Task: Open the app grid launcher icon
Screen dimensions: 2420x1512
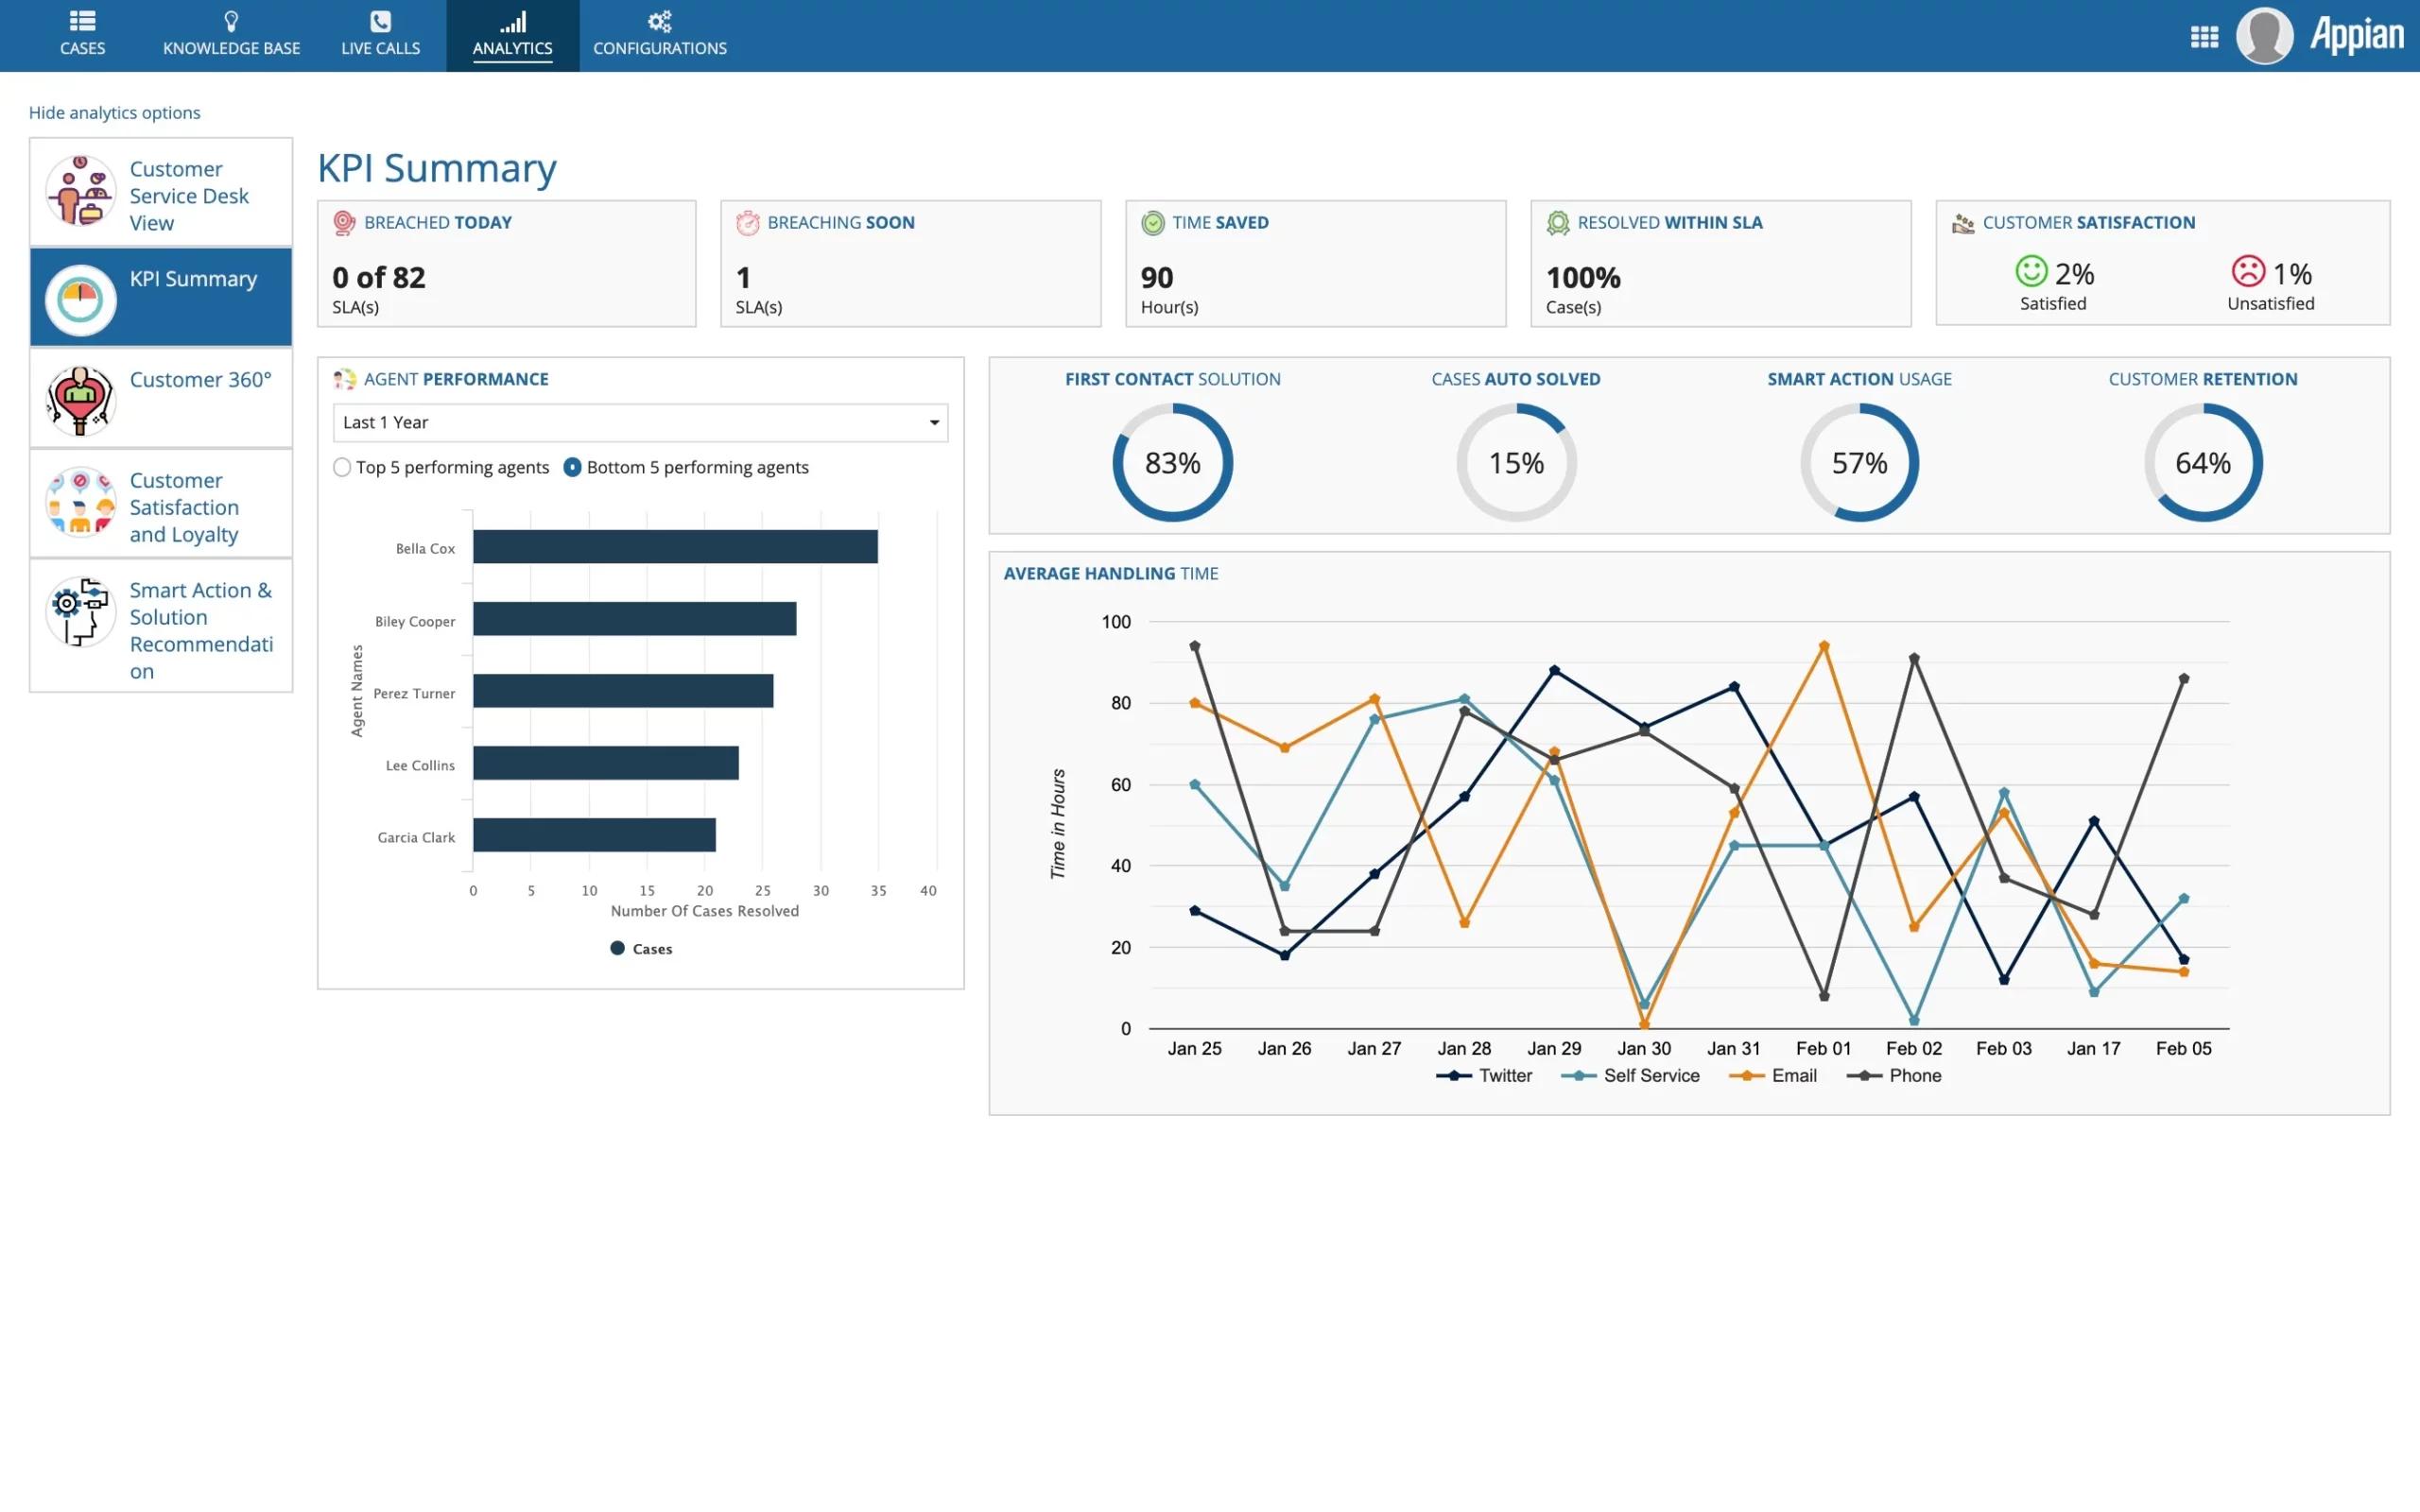Action: [x=2204, y=37]
